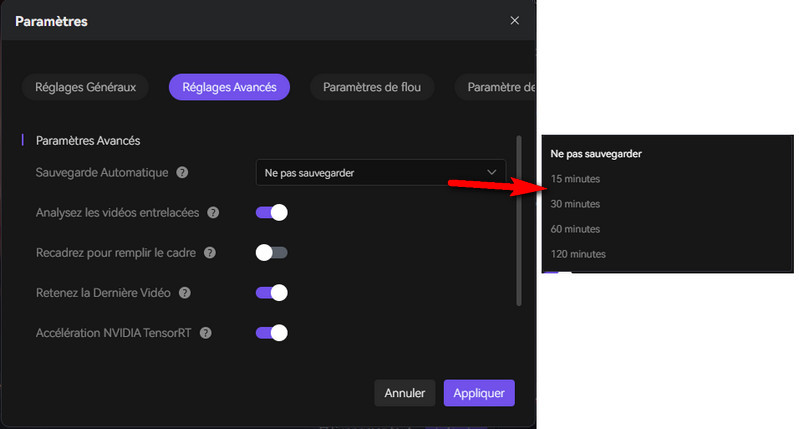Choose Ne pas sauvegarder in the list
This screenshot has height=429, width=799.
tap(596, 154)
